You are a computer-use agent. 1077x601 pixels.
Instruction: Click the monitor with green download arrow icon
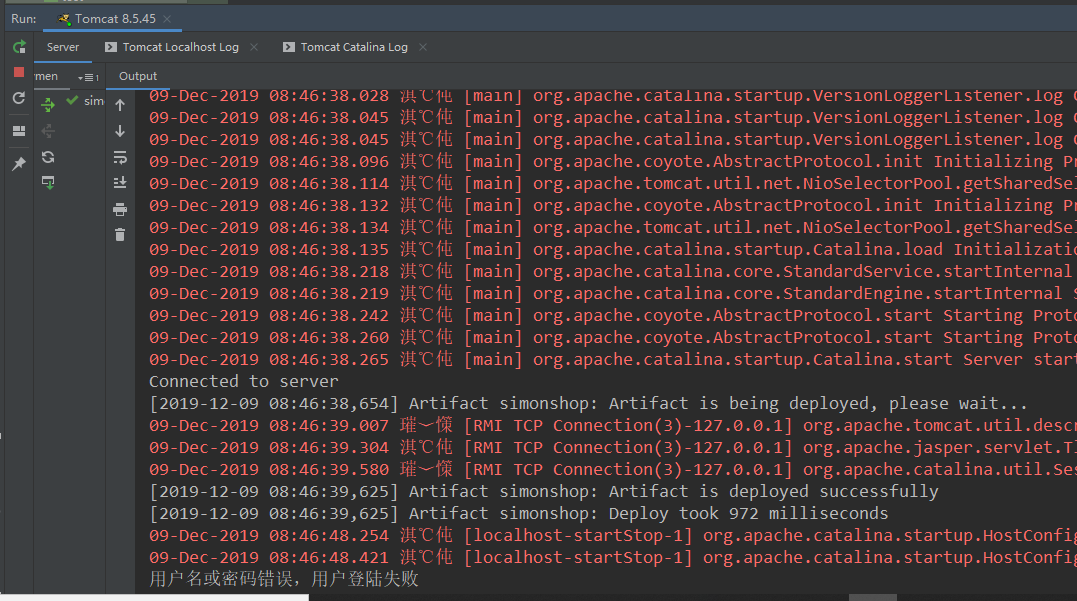48,183
